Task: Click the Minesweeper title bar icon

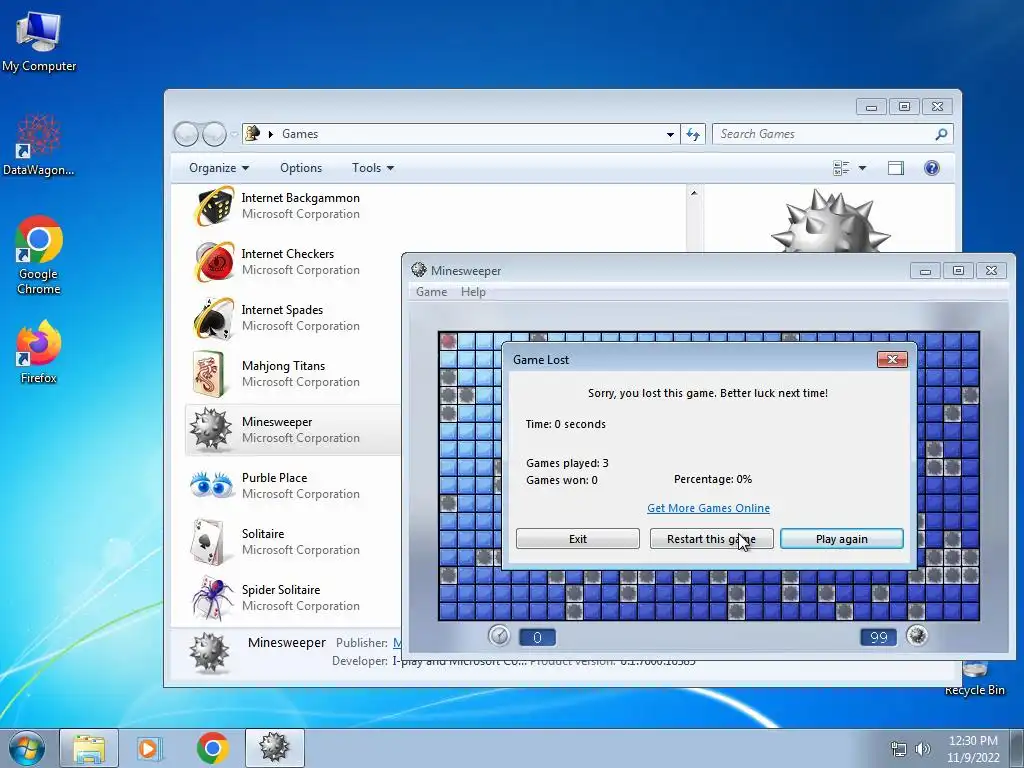Action: pos(419,270)
